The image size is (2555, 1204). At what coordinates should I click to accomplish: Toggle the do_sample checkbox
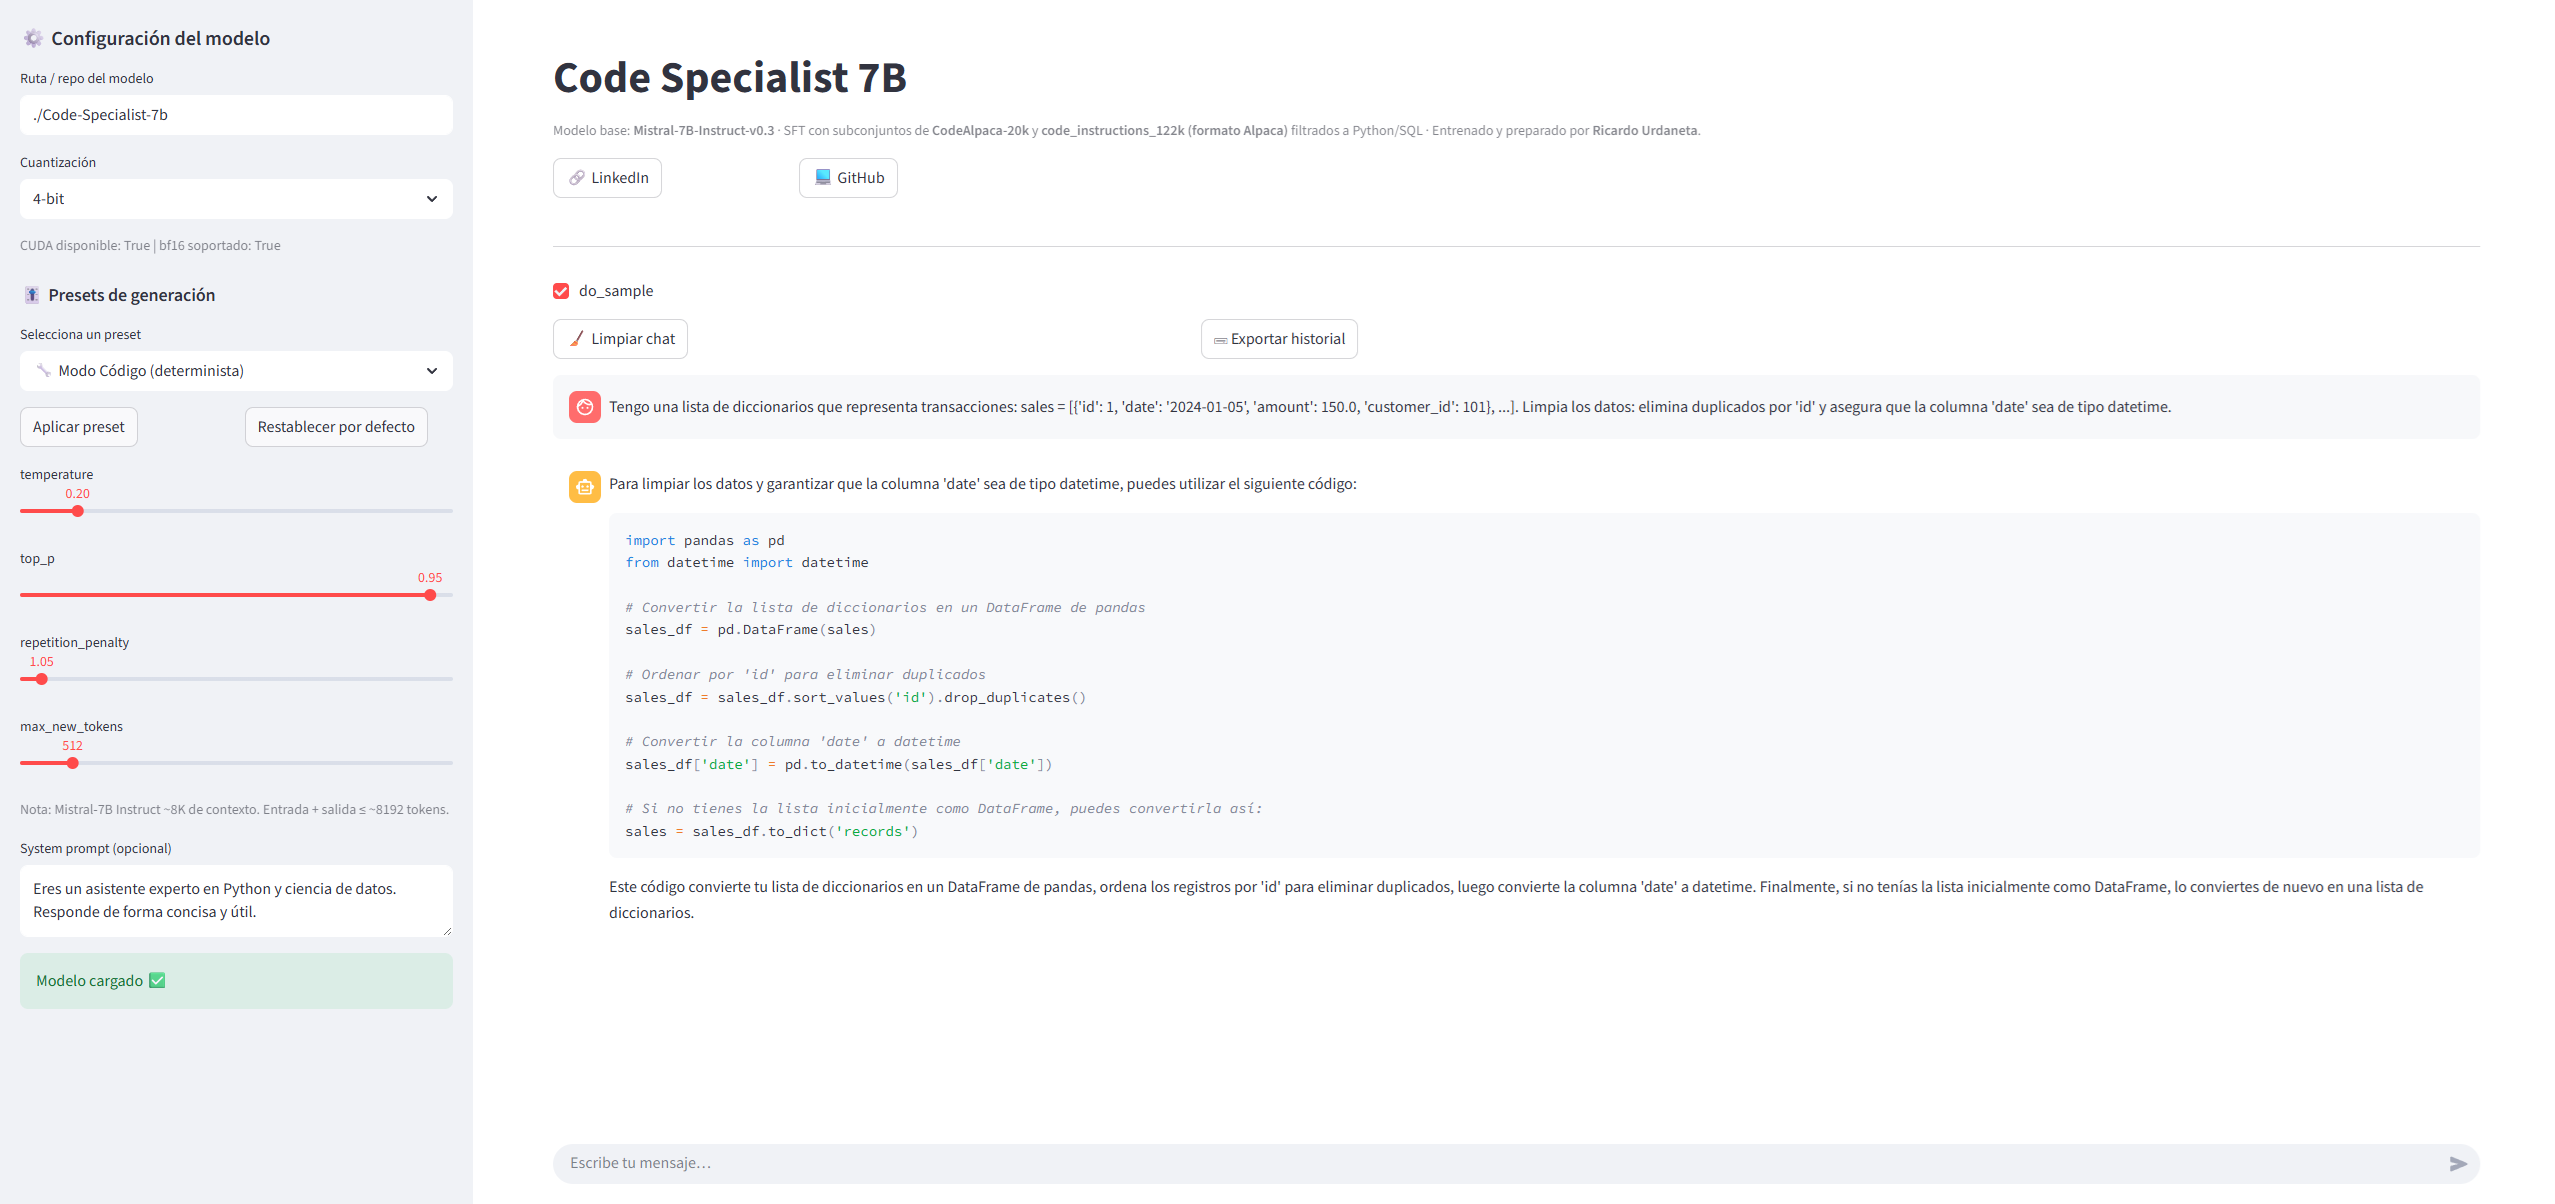(x=561, y=291)
